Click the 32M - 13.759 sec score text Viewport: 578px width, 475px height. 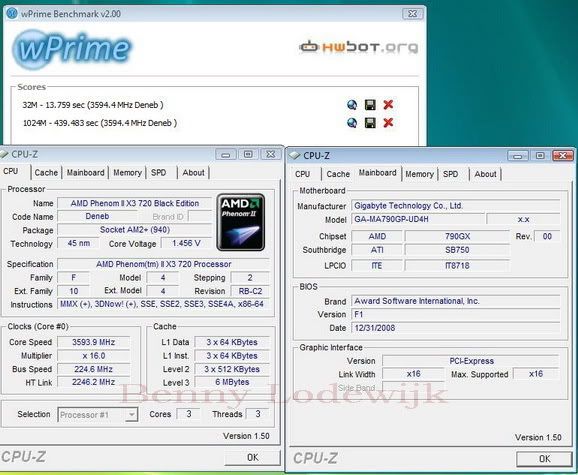(93, 105)
